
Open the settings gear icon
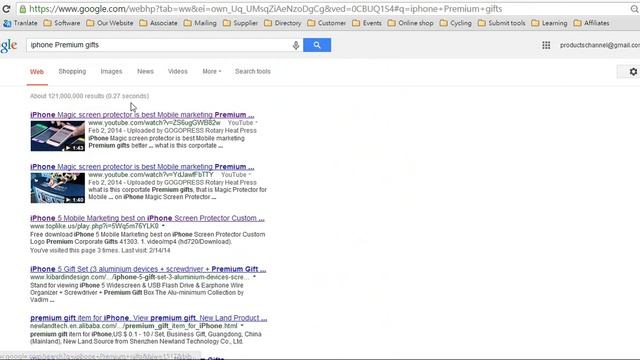633,71
